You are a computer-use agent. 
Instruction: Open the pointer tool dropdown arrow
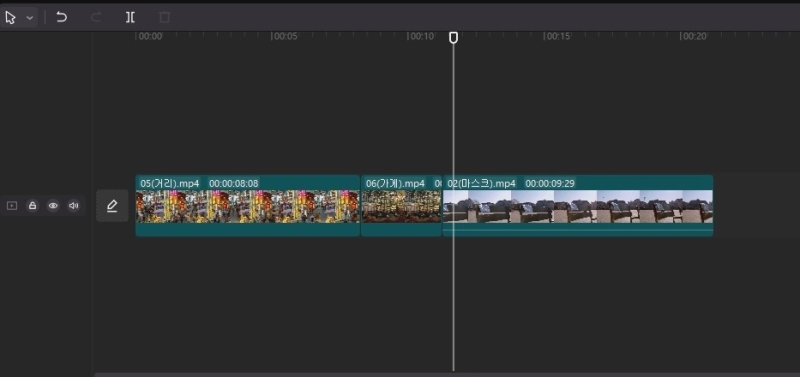coord(30,18)
